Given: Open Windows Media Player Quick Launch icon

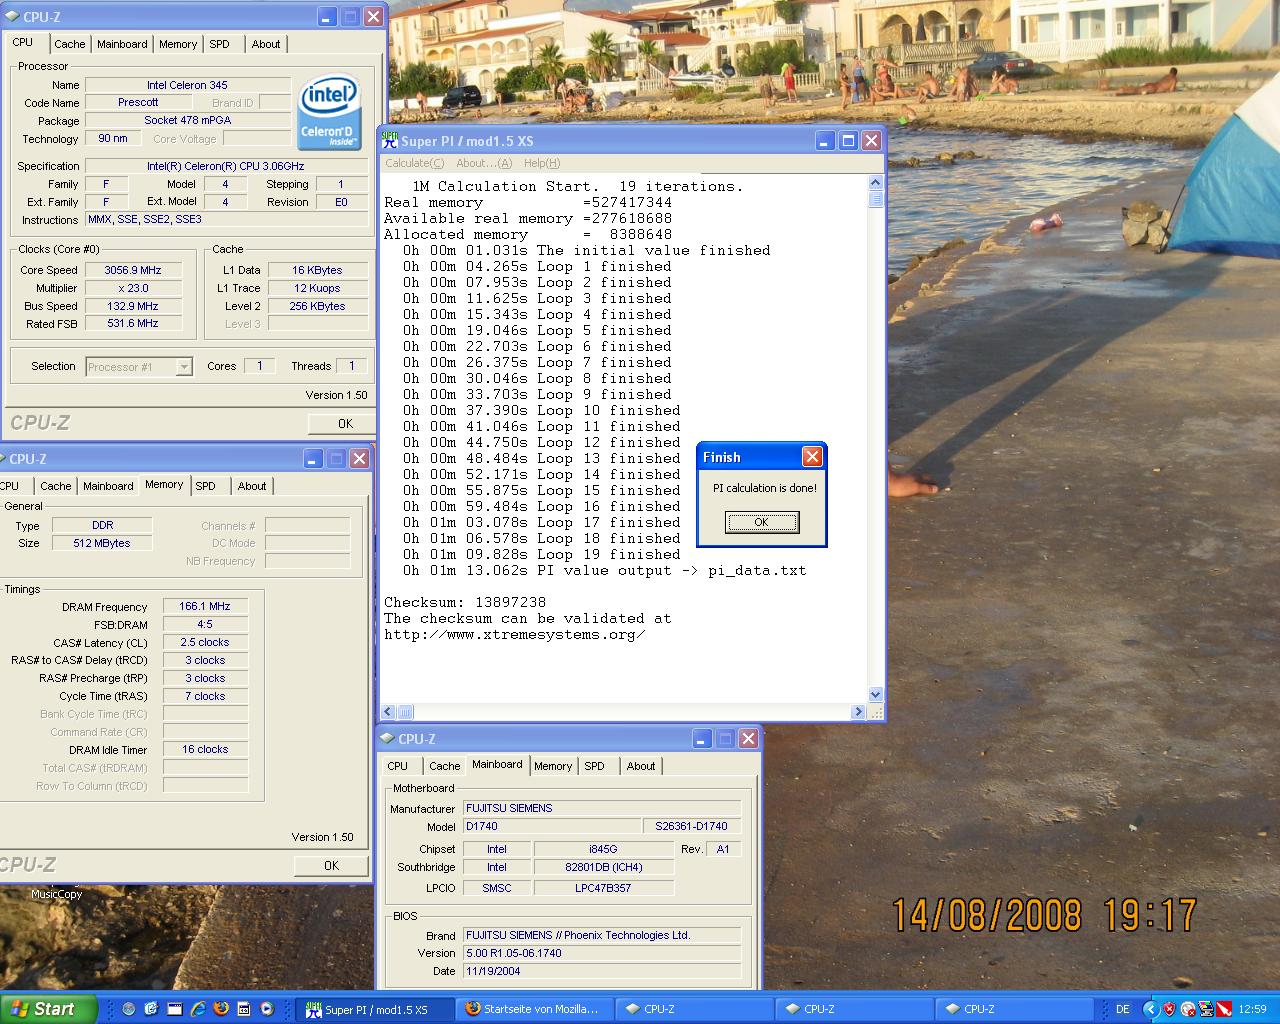Looking at the screenshot, I should pyautogui.click(x=267, y=1009).
